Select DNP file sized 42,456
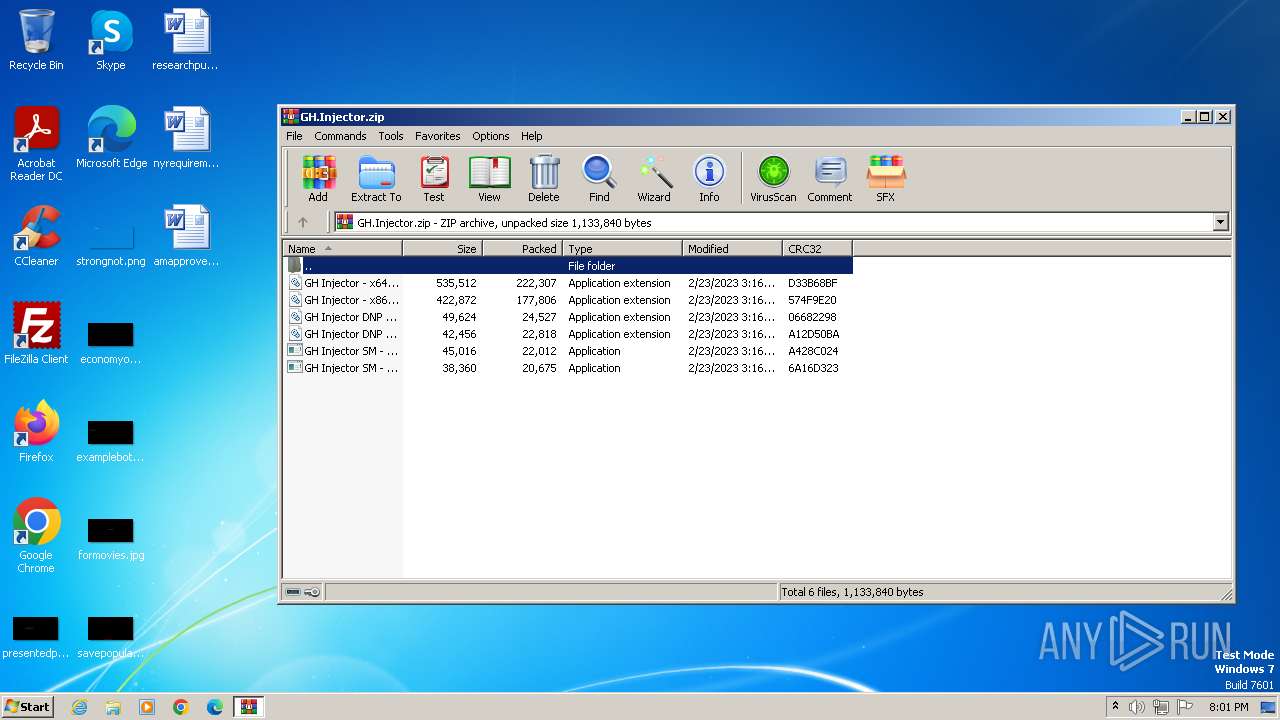Screen dimensions: 1280x720 tap(568, 334)
